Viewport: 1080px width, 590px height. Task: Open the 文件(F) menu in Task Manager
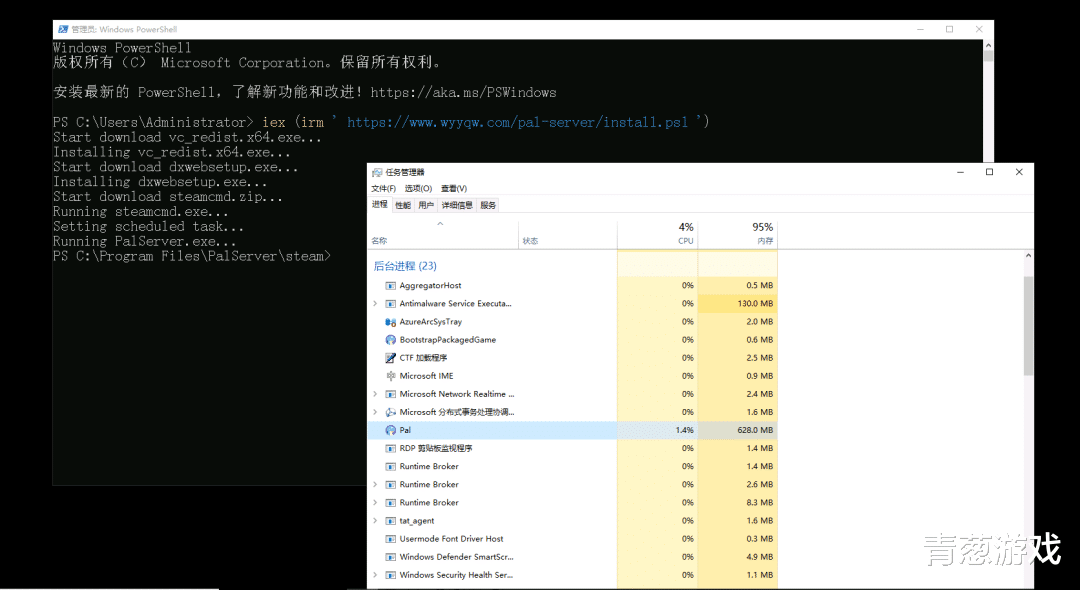[x=384, y=189]
